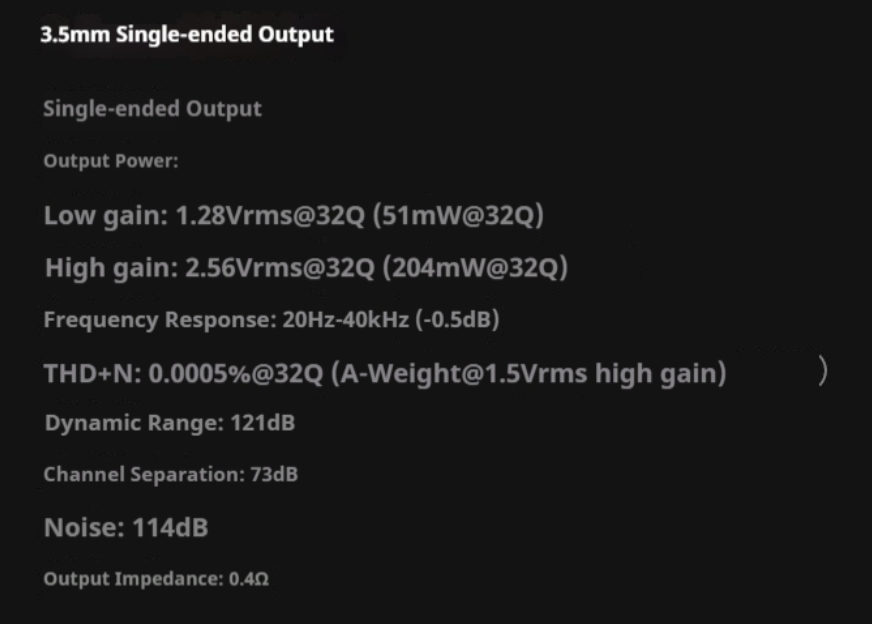Click the '3.5mm Single-ended Output' title heading

186,35
